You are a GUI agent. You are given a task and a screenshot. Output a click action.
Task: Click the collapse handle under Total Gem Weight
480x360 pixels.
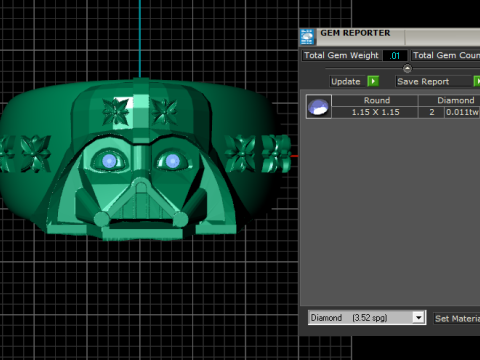pyautogui.click(x=407, y=68)
